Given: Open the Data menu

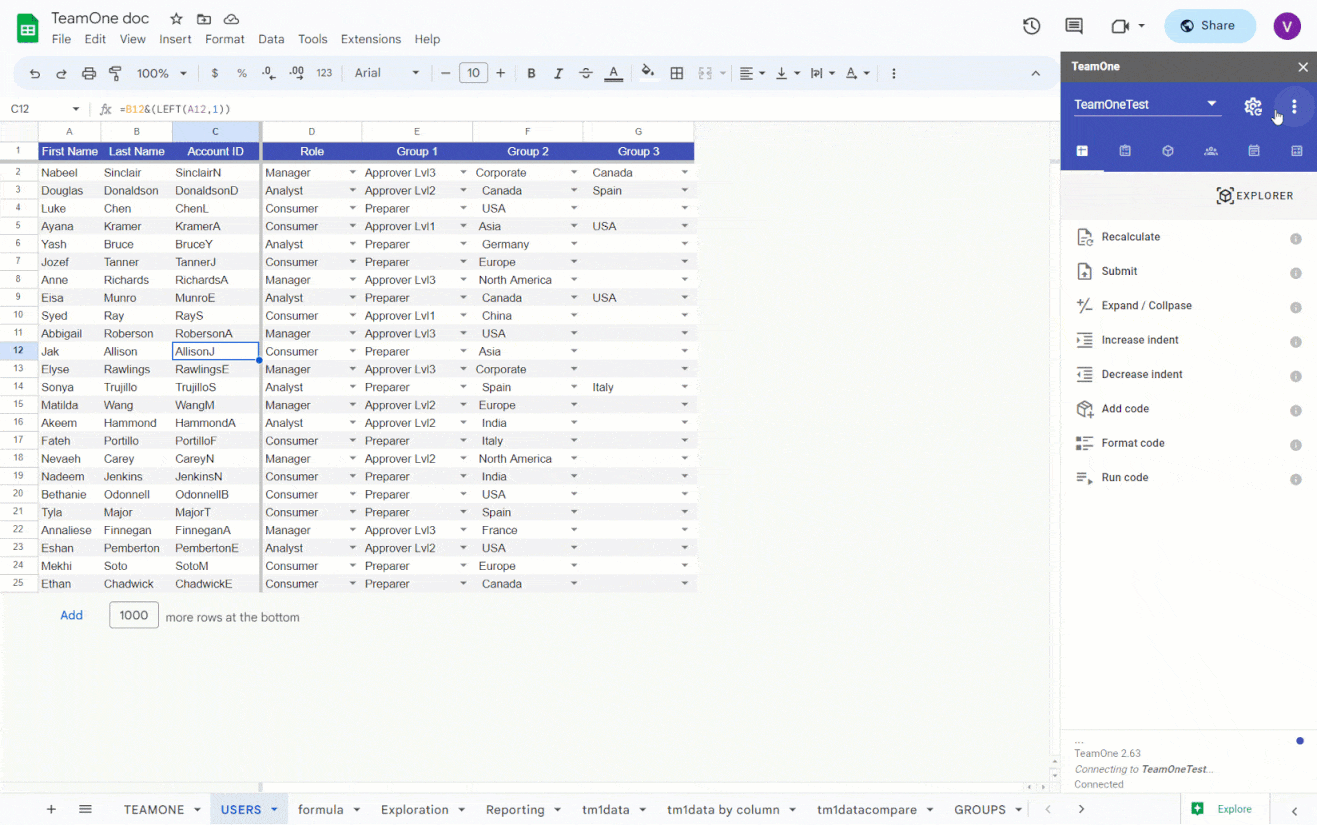Looking at the screenshot, I should 271,39.
